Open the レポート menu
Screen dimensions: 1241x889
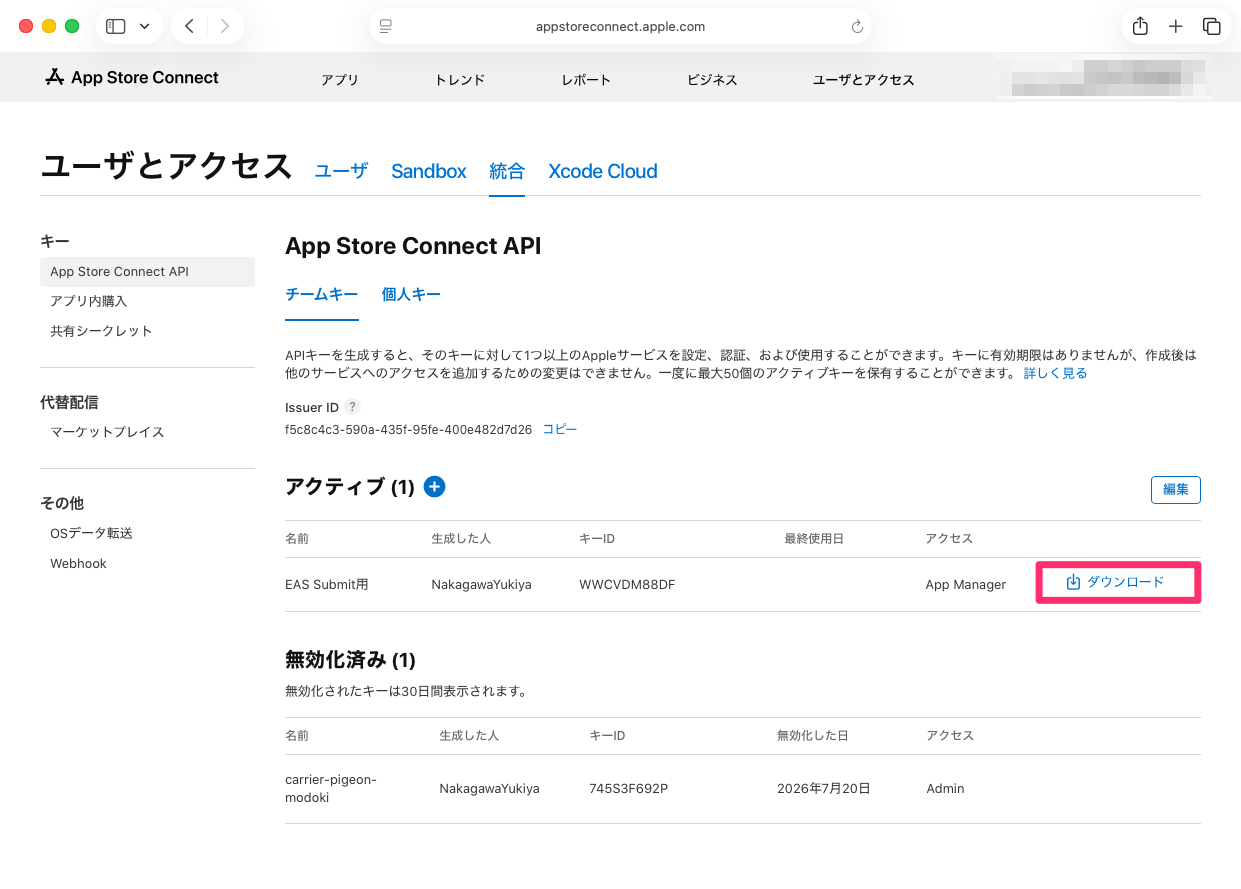pyautogui.click(x=586, y=80)
